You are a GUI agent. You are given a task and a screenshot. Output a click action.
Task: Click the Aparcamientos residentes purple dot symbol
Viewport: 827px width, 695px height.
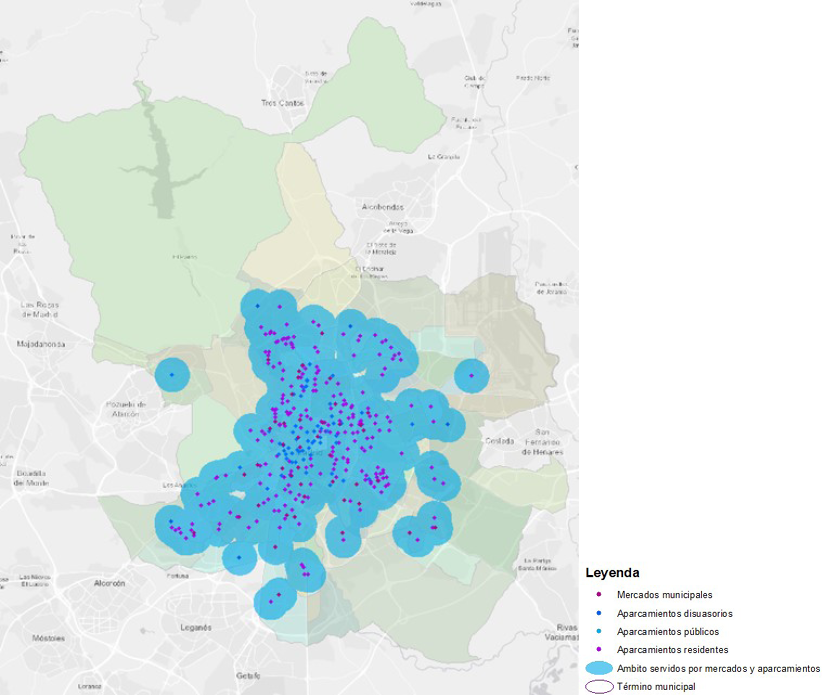(x=599, y=650)
